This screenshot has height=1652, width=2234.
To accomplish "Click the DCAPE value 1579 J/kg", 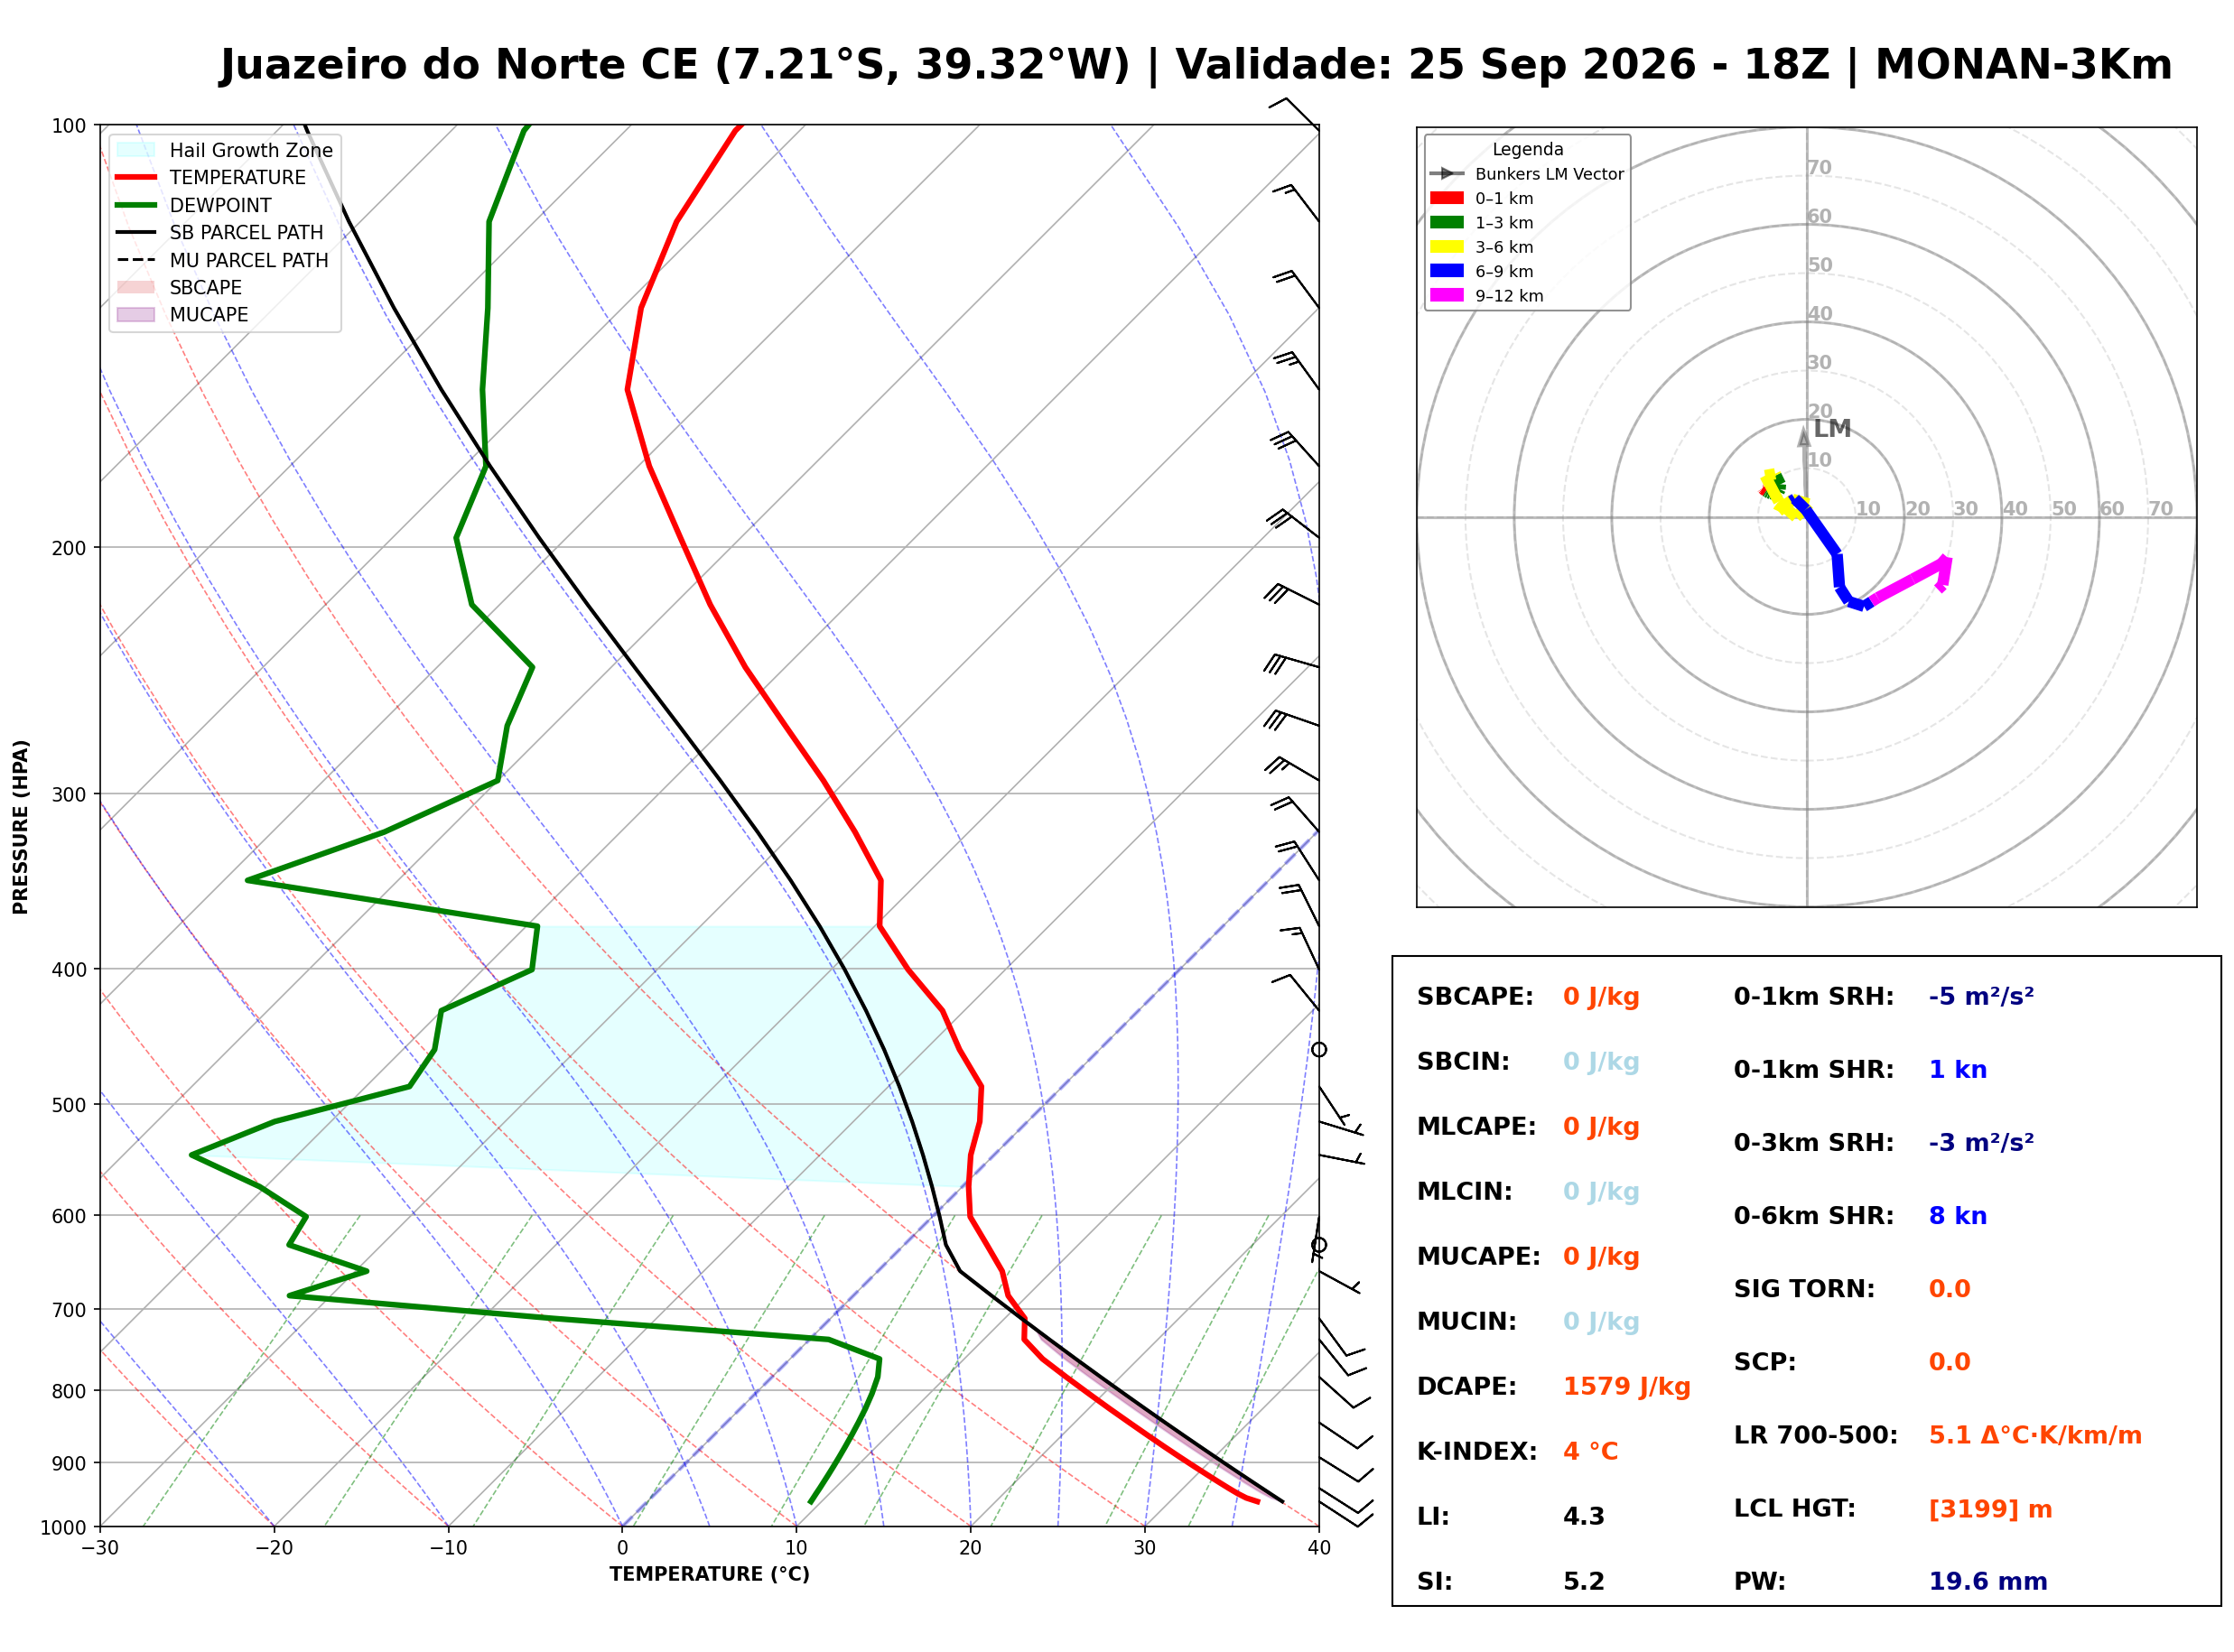I will coord(1627,1386).
